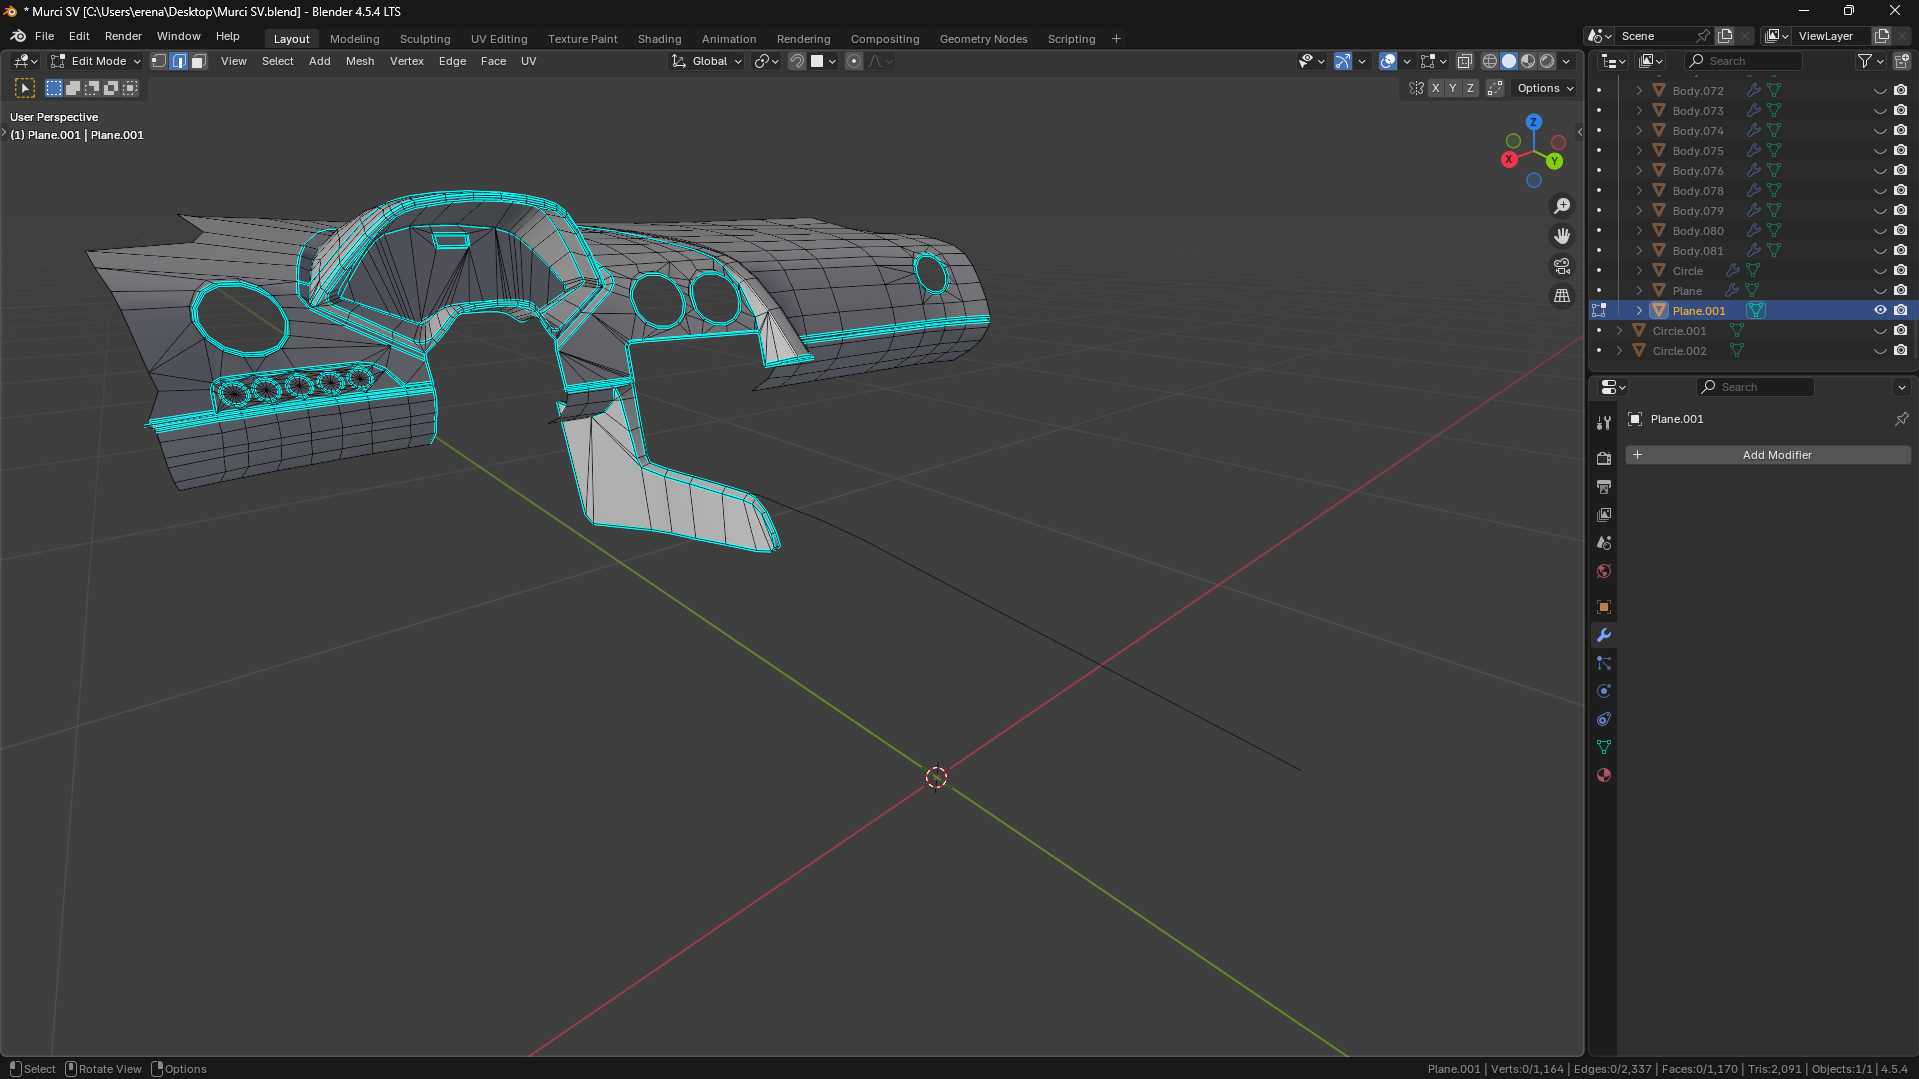Toggle Z axis mesh symmetry
Screen dimensions: 1919x1079
pos(1470,88)
